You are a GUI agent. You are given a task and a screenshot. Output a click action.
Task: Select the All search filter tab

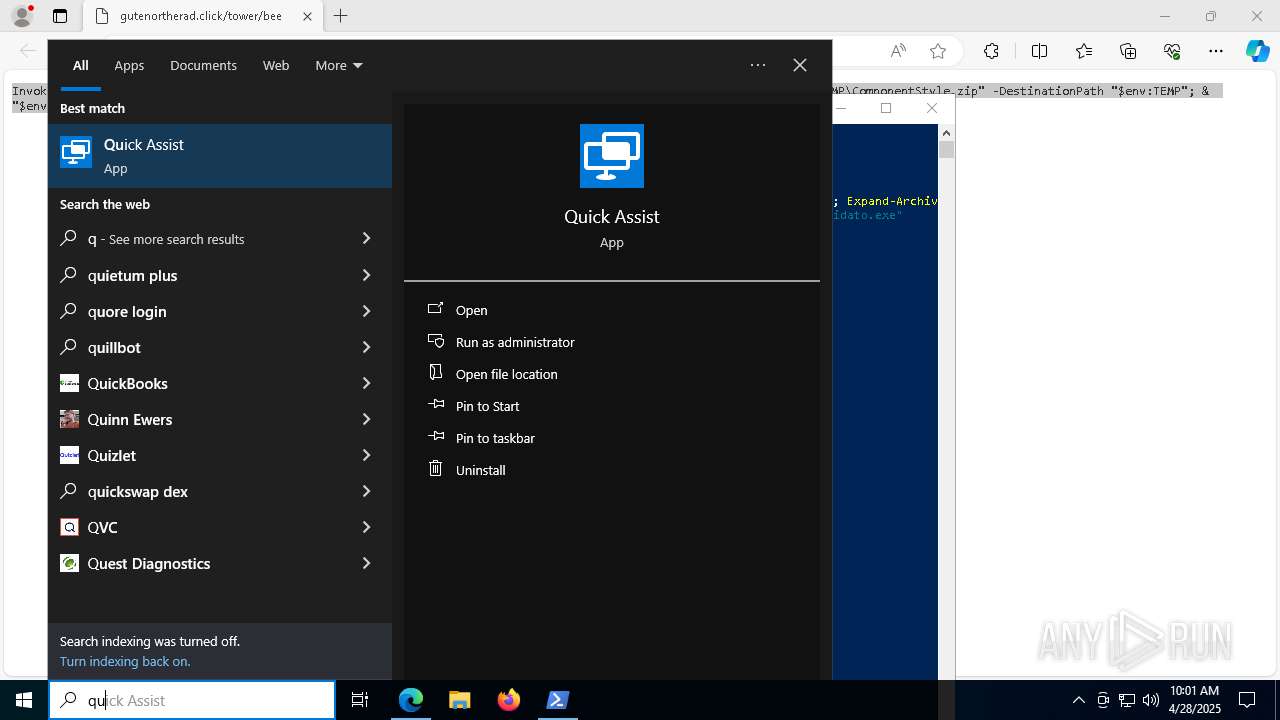pos(81,65)
